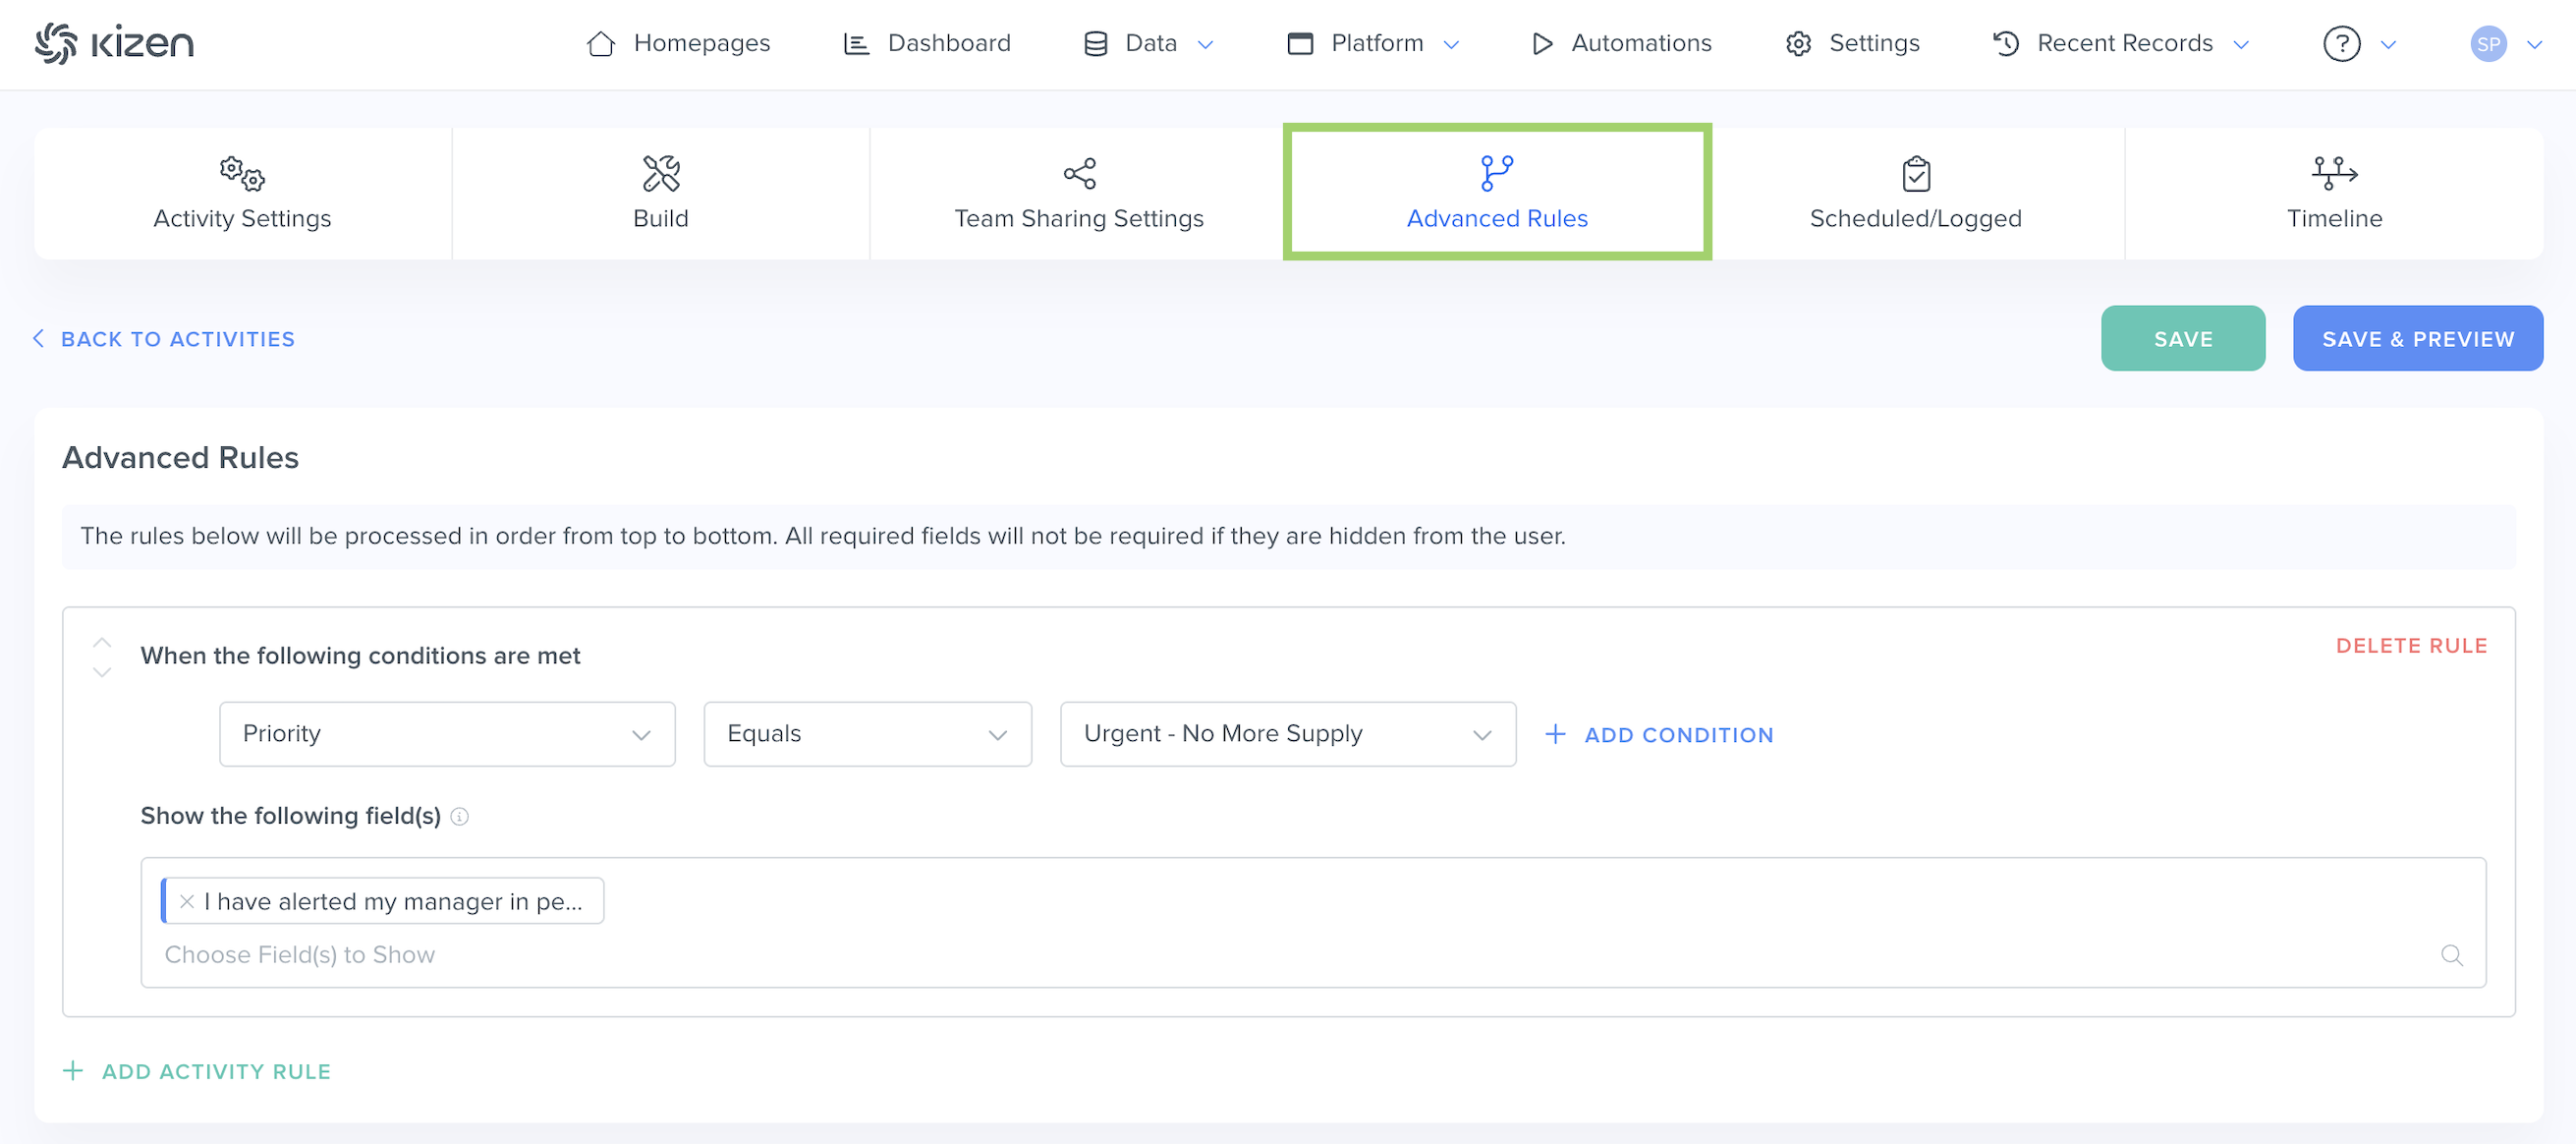Click the Delete Rule link

2410,646
